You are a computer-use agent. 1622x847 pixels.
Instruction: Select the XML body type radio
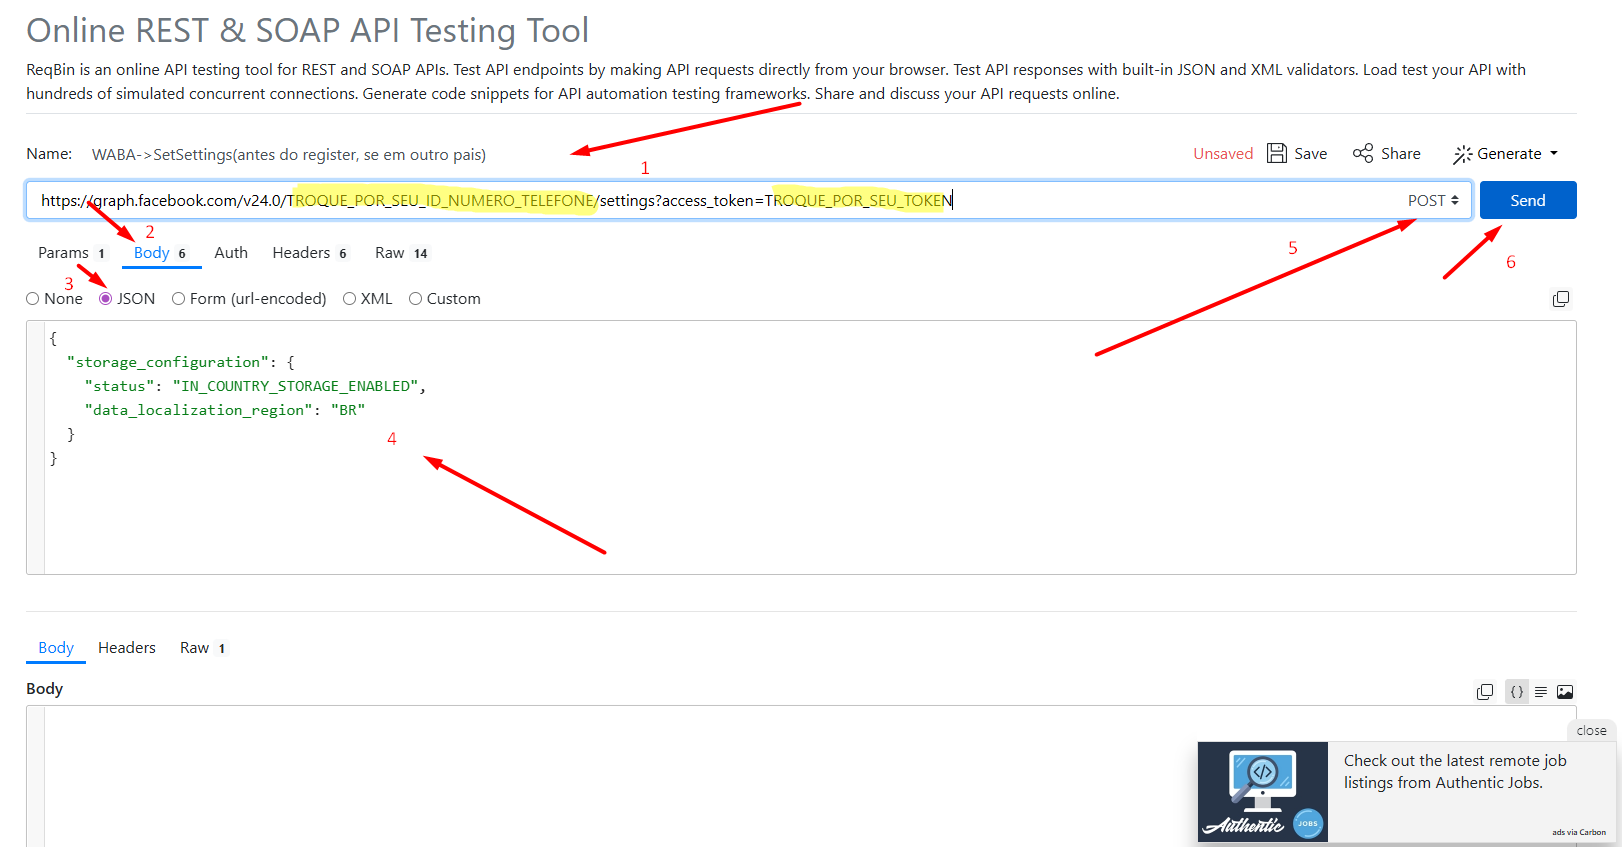pos(349,299)
